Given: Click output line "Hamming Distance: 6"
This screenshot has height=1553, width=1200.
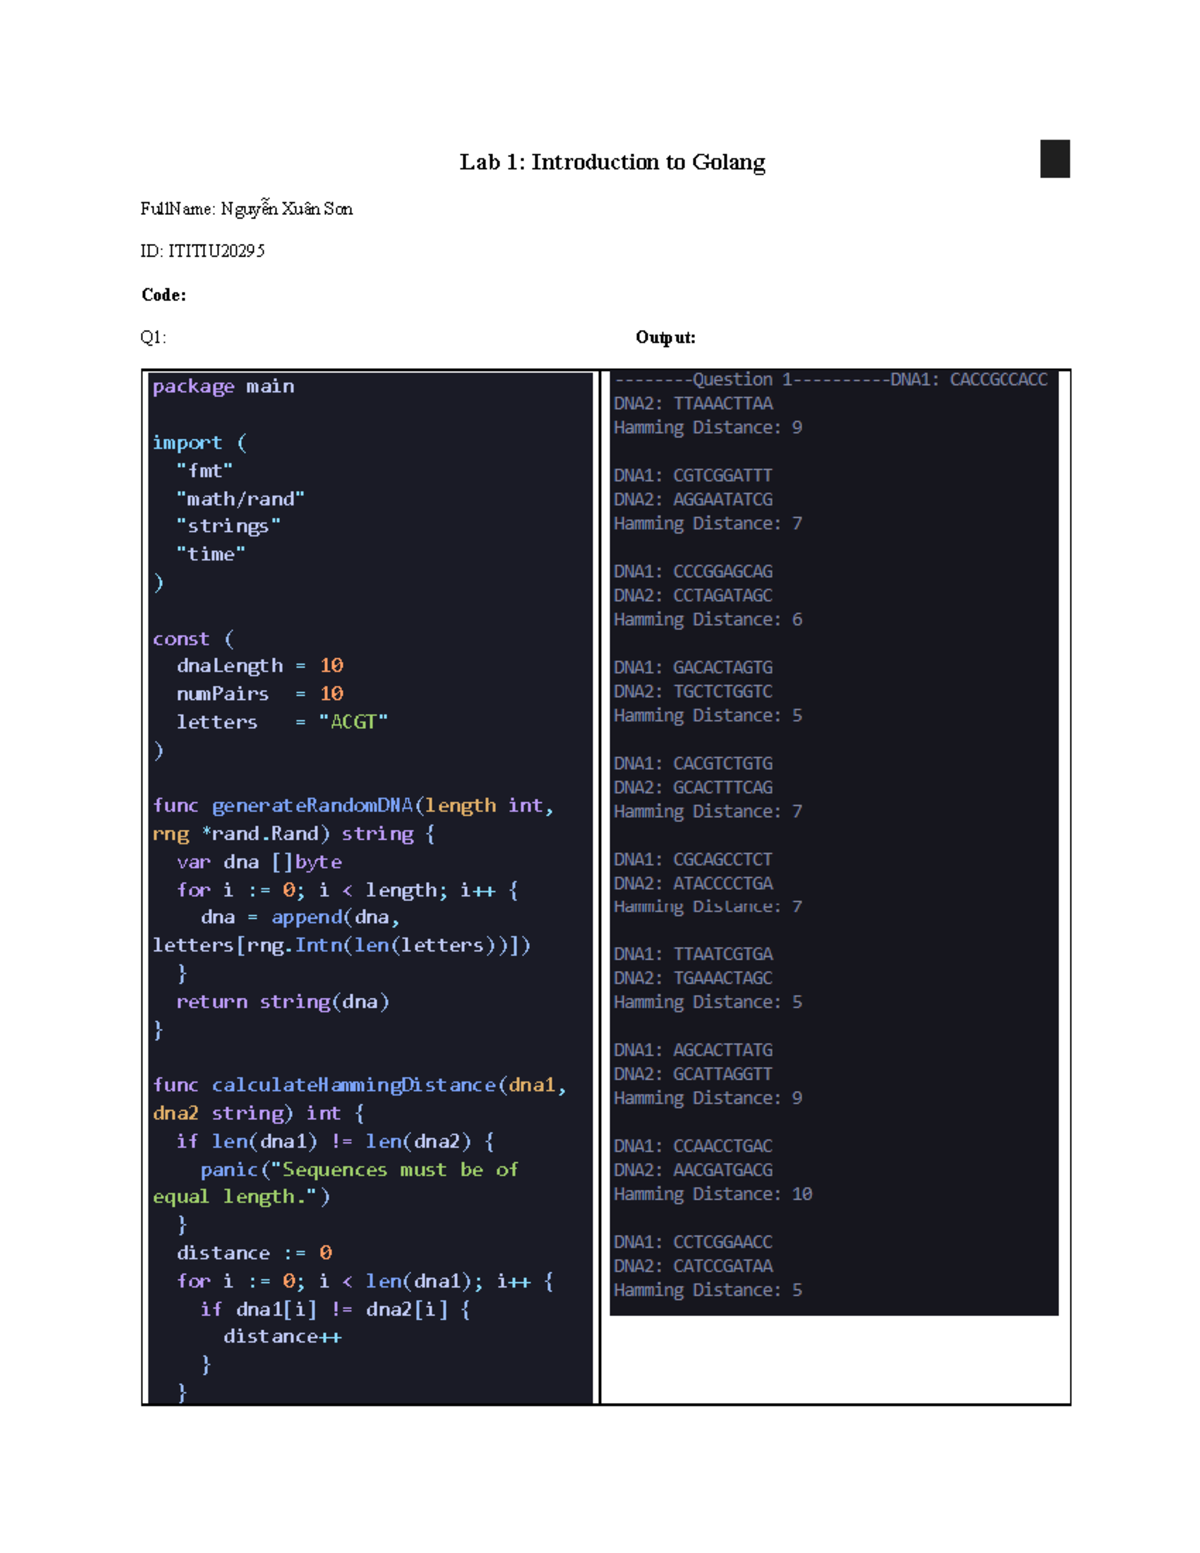Looking at the screenshot, I should pos(708,620).
